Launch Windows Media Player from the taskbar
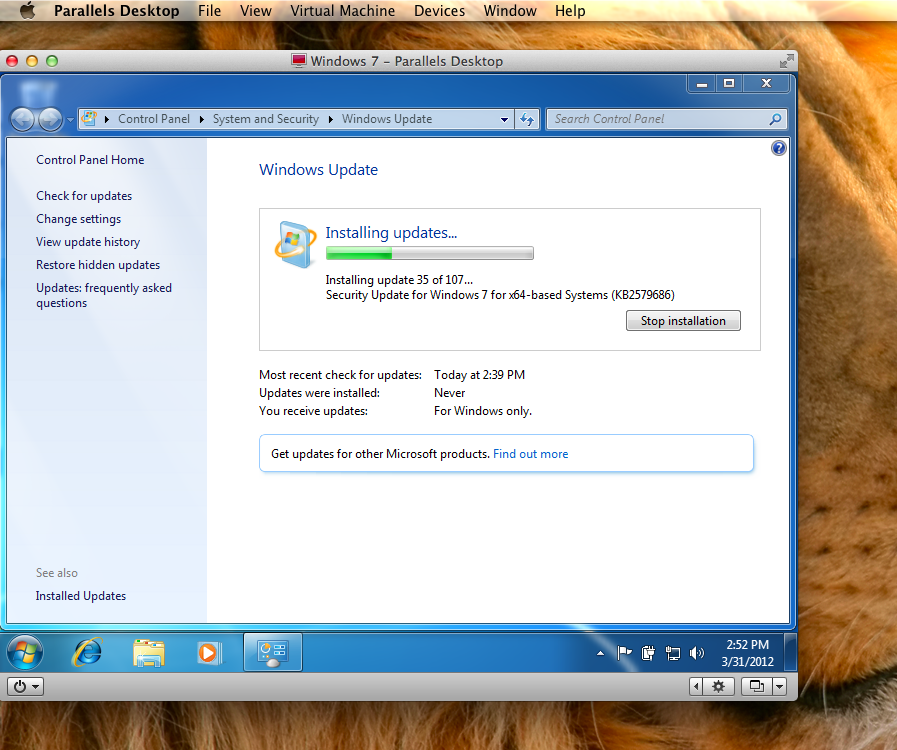Image resolution: width=897 pixels, height=750 pixels. pos(208,653)
